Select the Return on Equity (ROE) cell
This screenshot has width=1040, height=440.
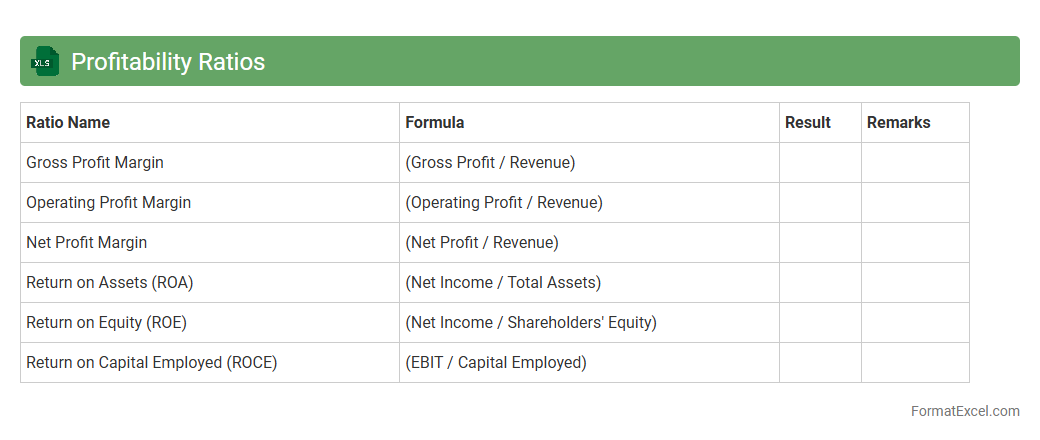tap(106, 323)
